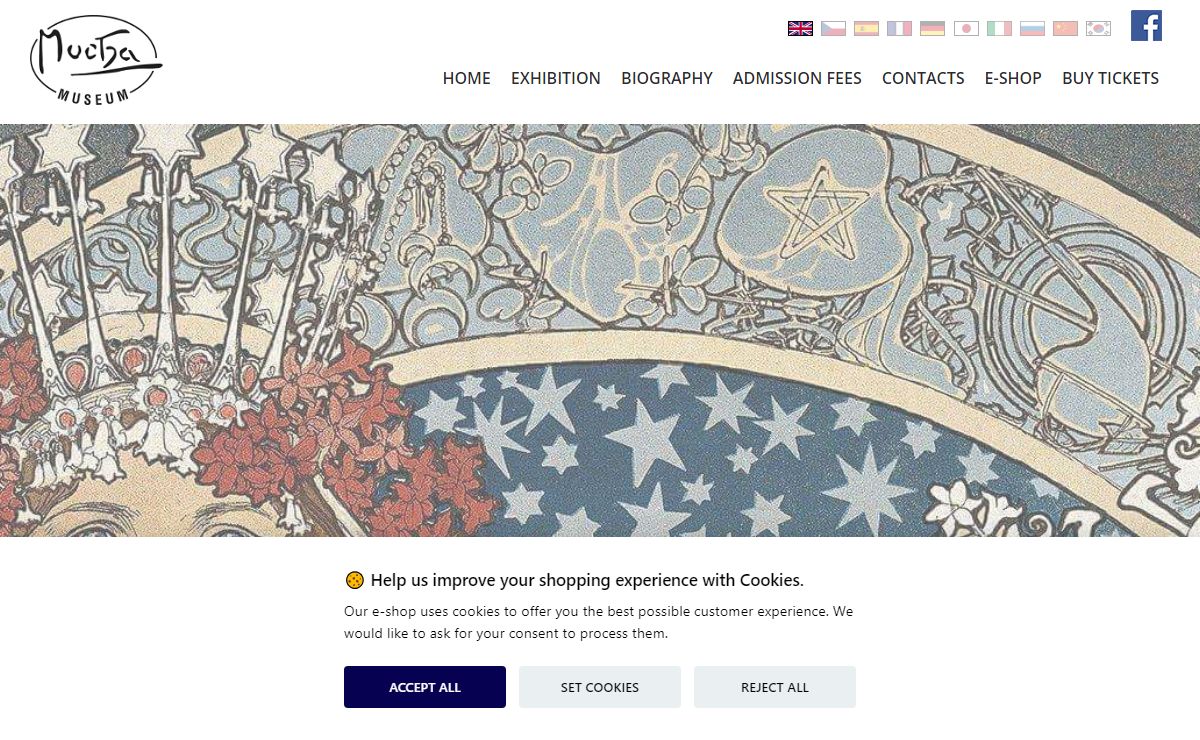The image size is (1200, 740).
Task: Open the museum's Facebook page icon
Action: [1146, 26]
